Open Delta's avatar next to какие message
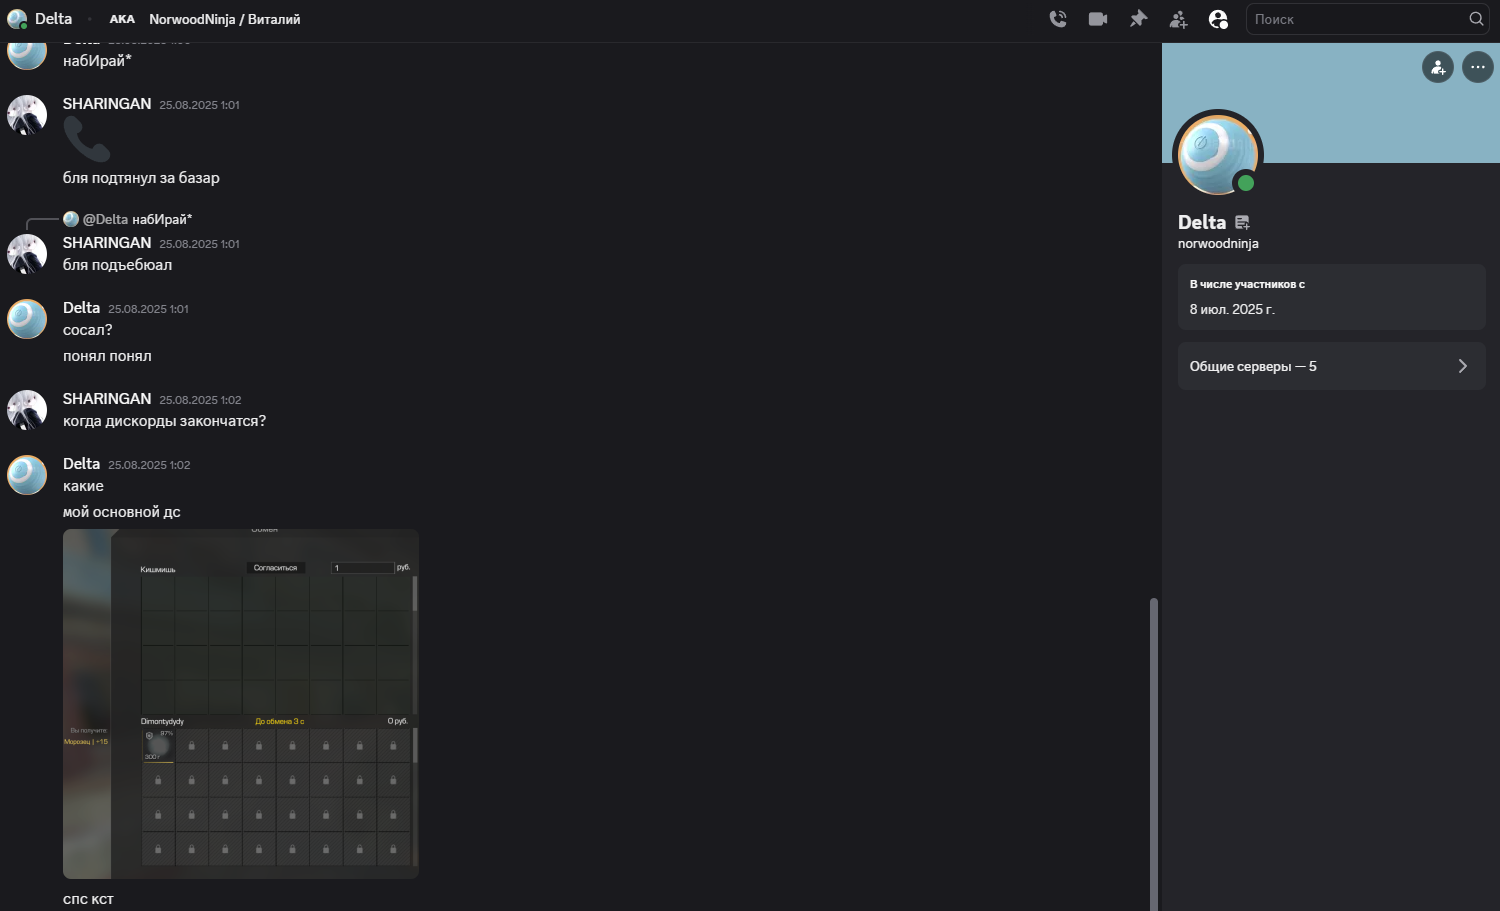The height and width of the screenshot is (911, 1500). tap(27, 475)
